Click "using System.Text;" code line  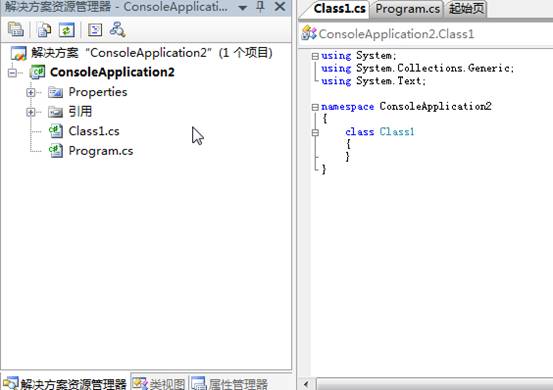click(373, 81)
